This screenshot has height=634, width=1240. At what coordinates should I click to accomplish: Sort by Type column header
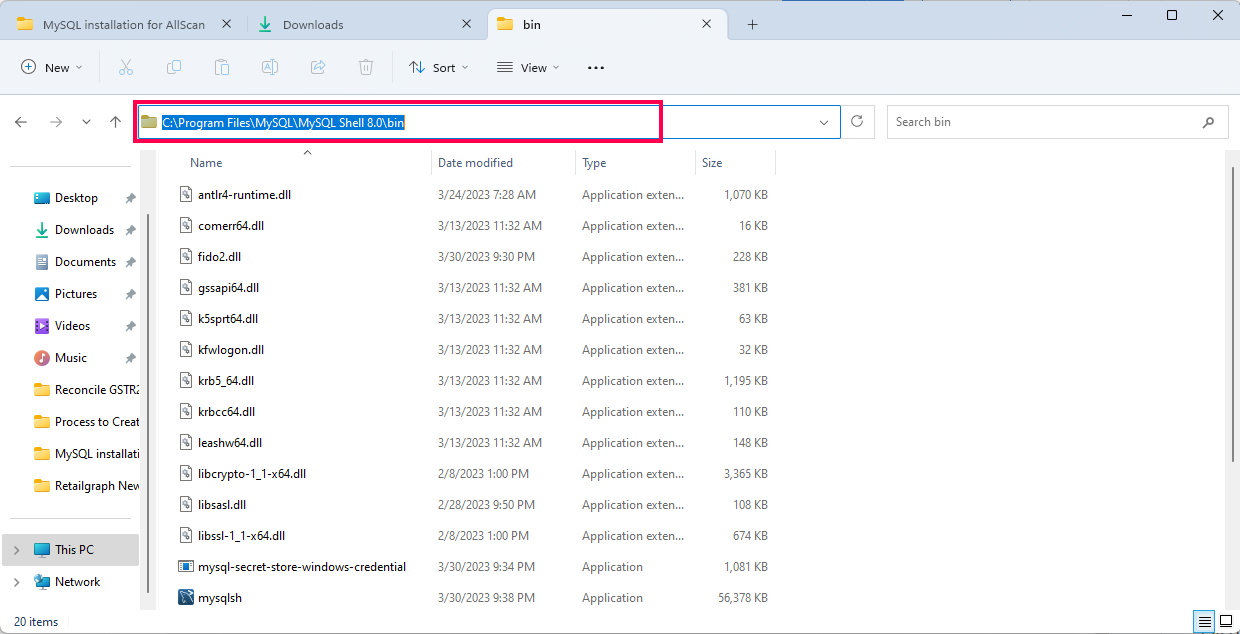(x=594, y=163)
